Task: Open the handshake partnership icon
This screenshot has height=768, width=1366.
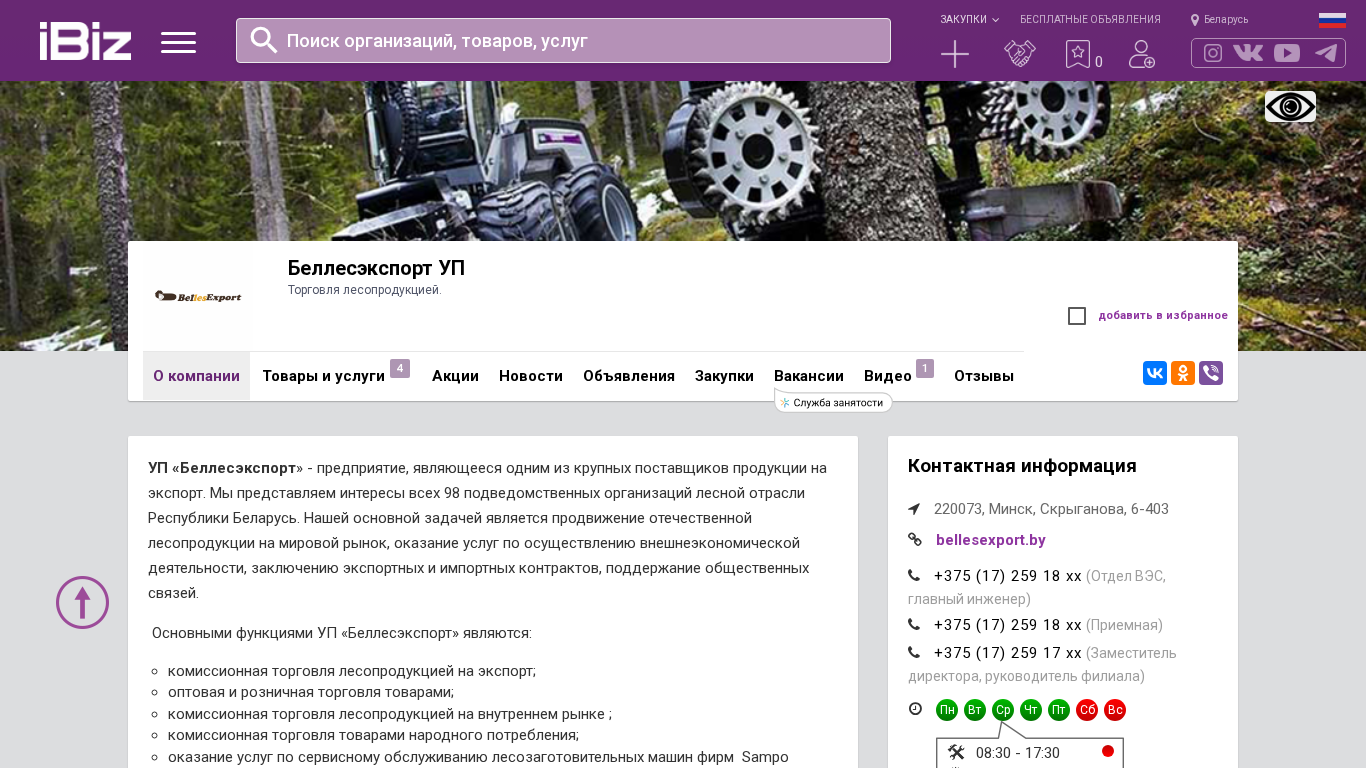Action: click(1020, 54)
